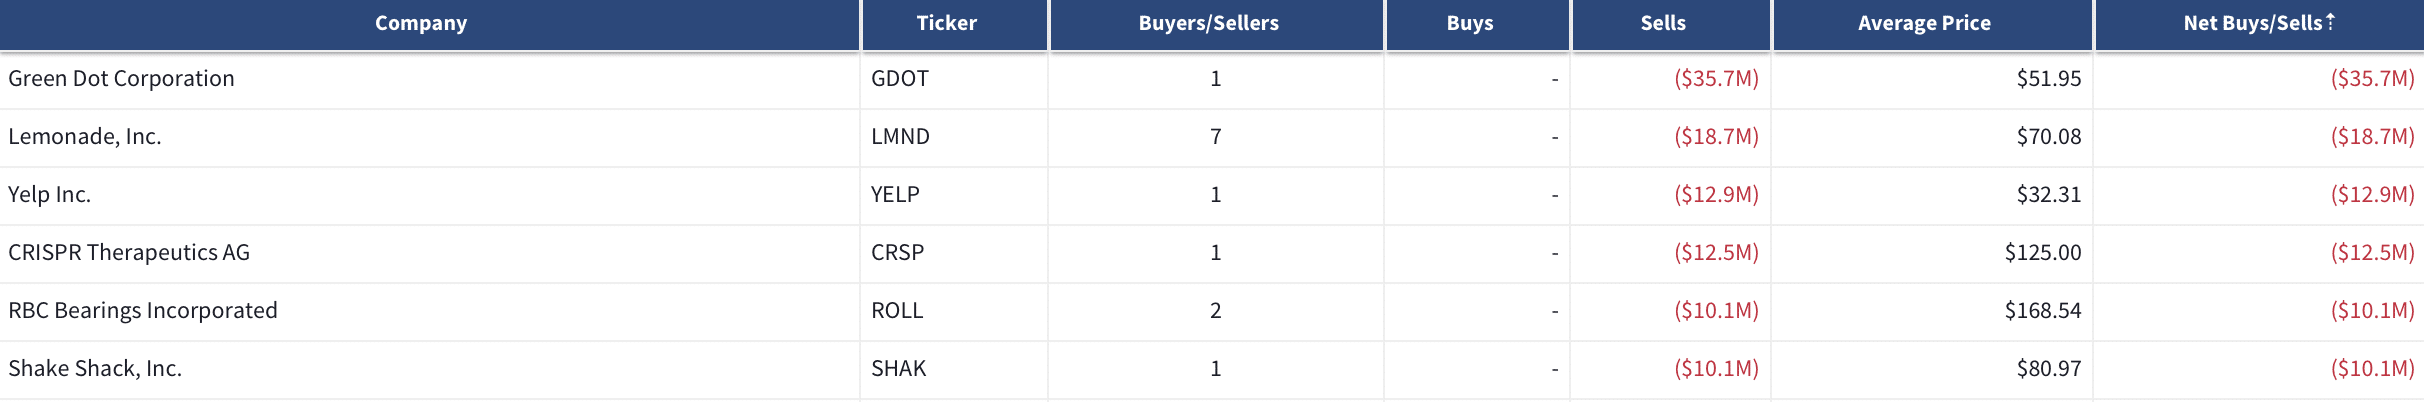Click the SHAK ticker cell
The image size is (2424, 402).
pos(954,369)
